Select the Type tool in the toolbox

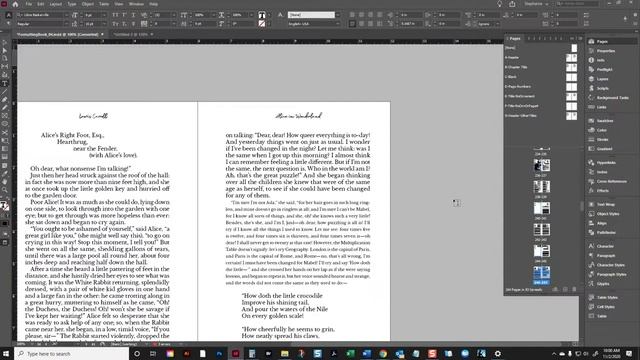click(x=4, y=83)
